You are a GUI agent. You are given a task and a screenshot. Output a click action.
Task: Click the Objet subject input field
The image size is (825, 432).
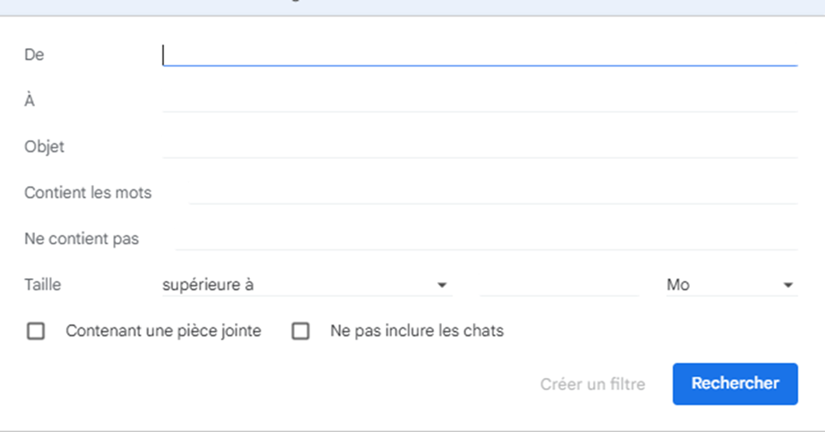[x=480, y=146]
